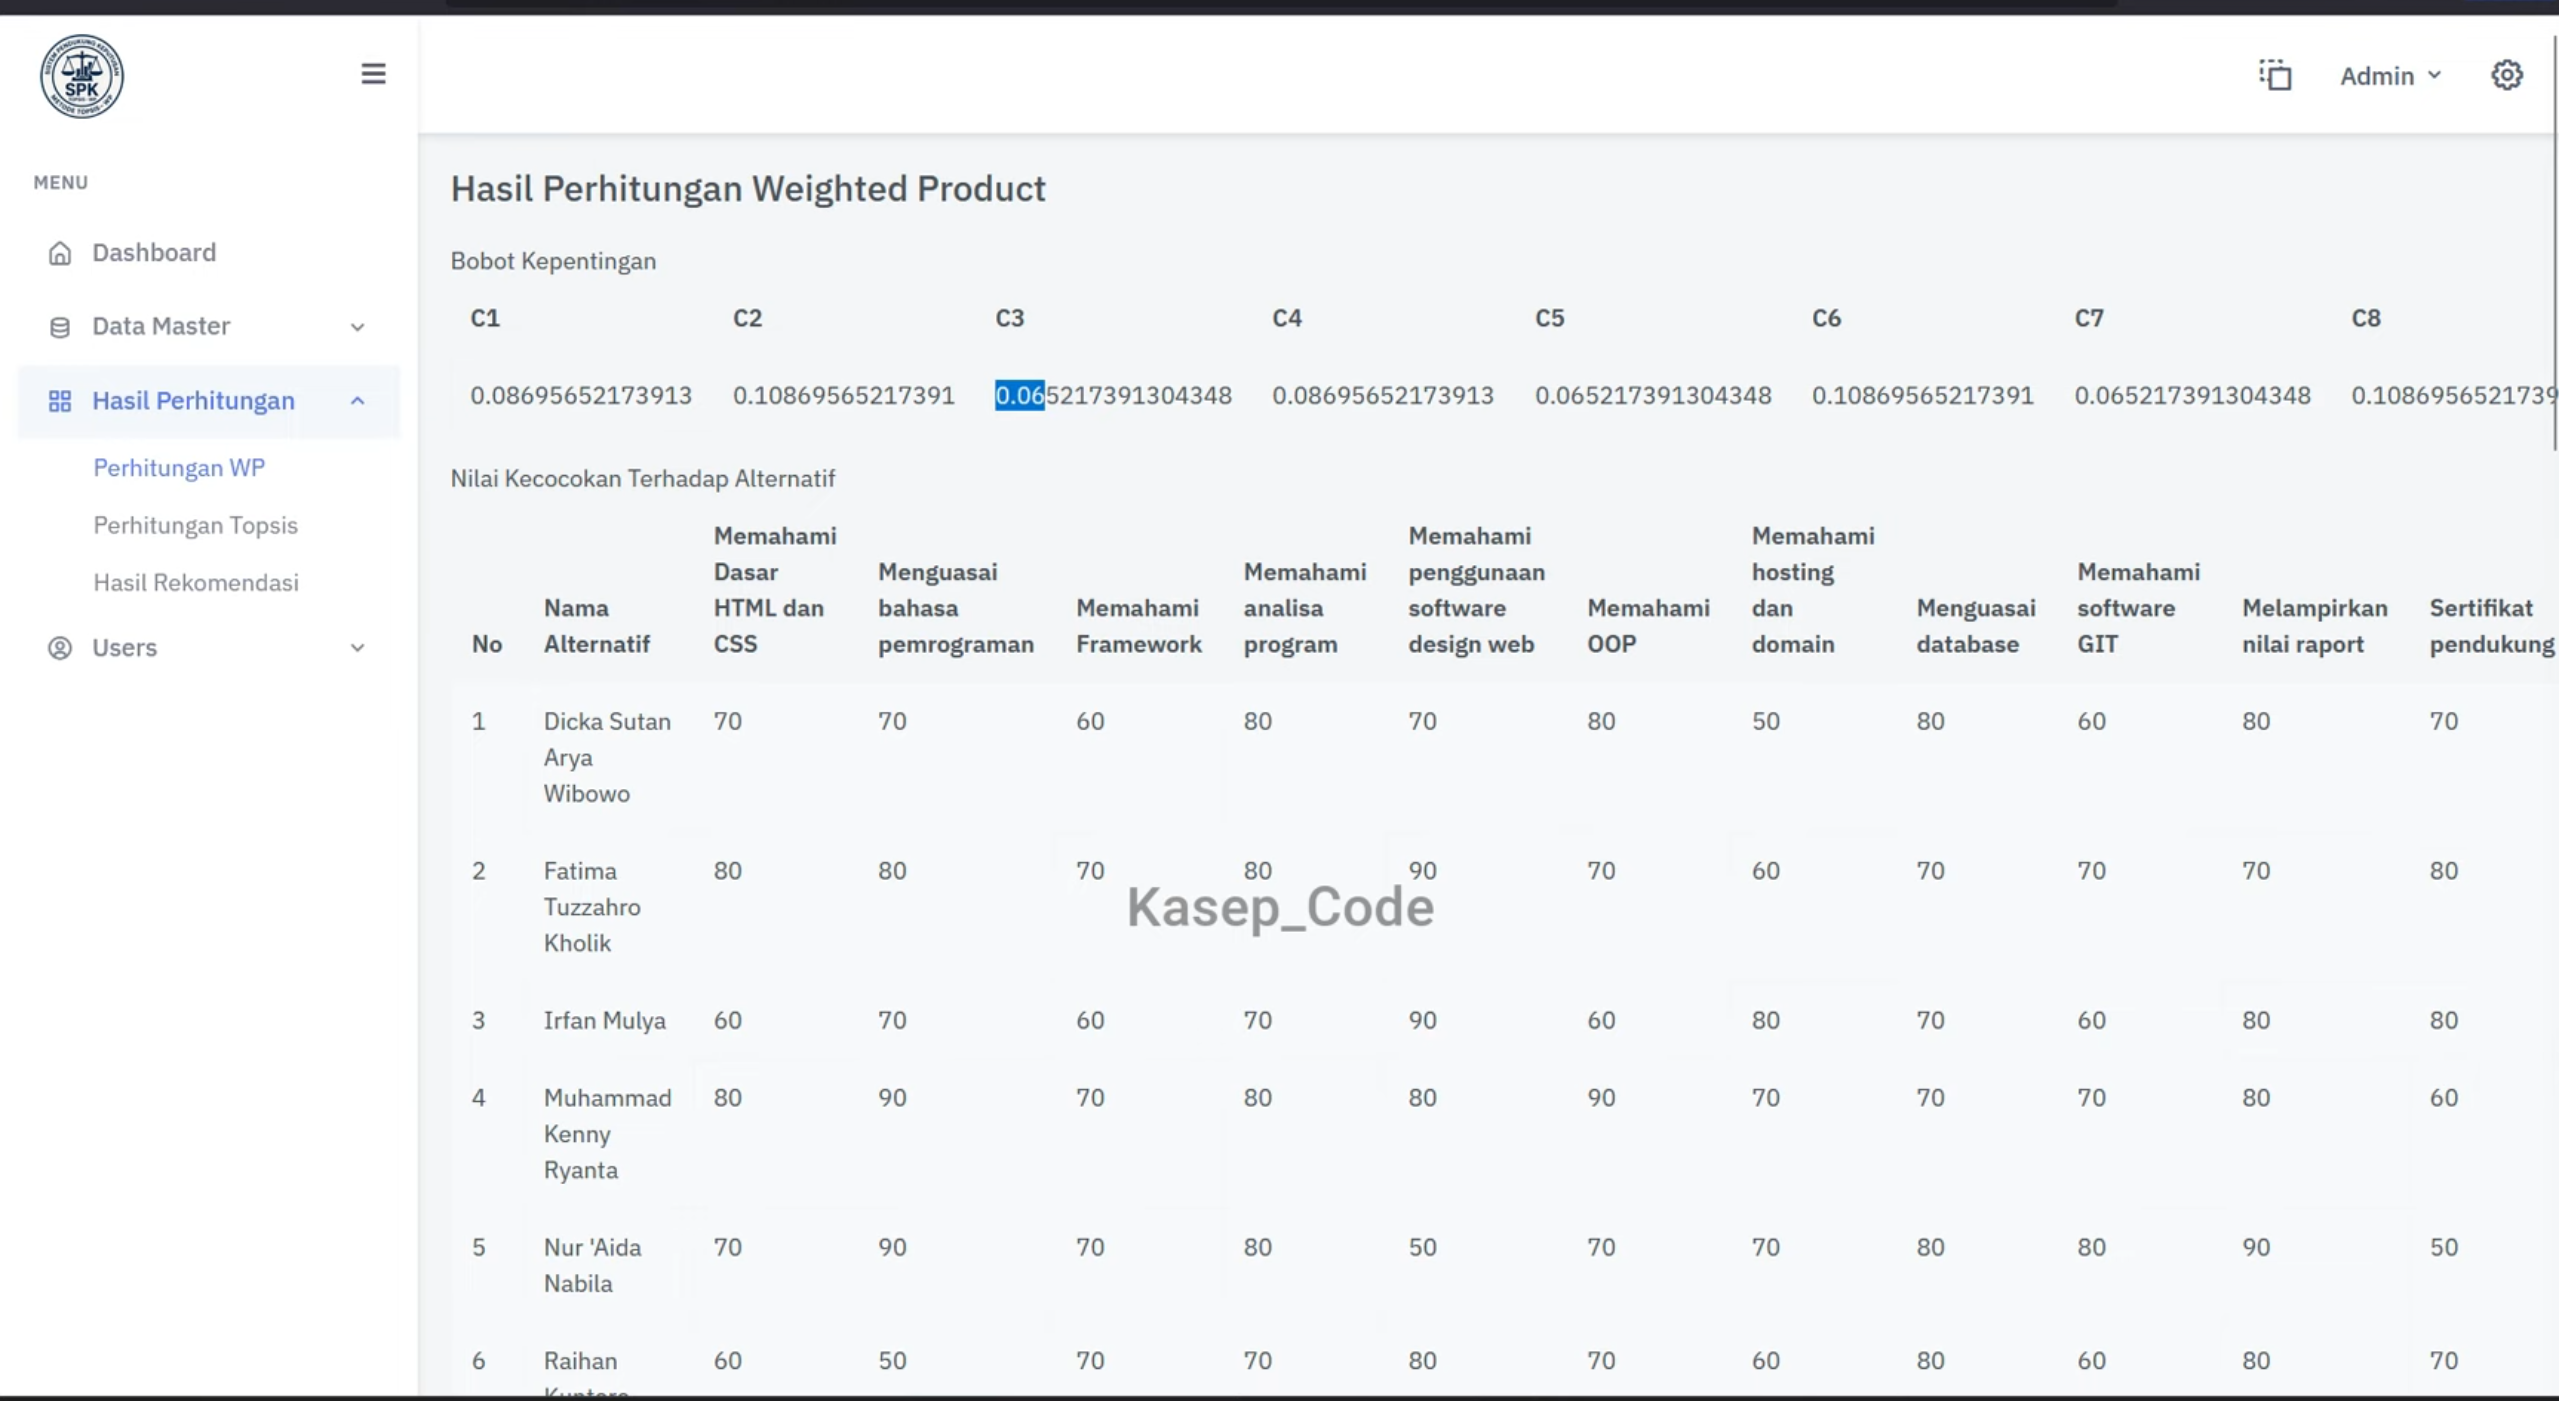Viewport: 2559px width, 1401px height.
Task: Click the Hasil Perhitungan grid icon
Action: [60, 401]
